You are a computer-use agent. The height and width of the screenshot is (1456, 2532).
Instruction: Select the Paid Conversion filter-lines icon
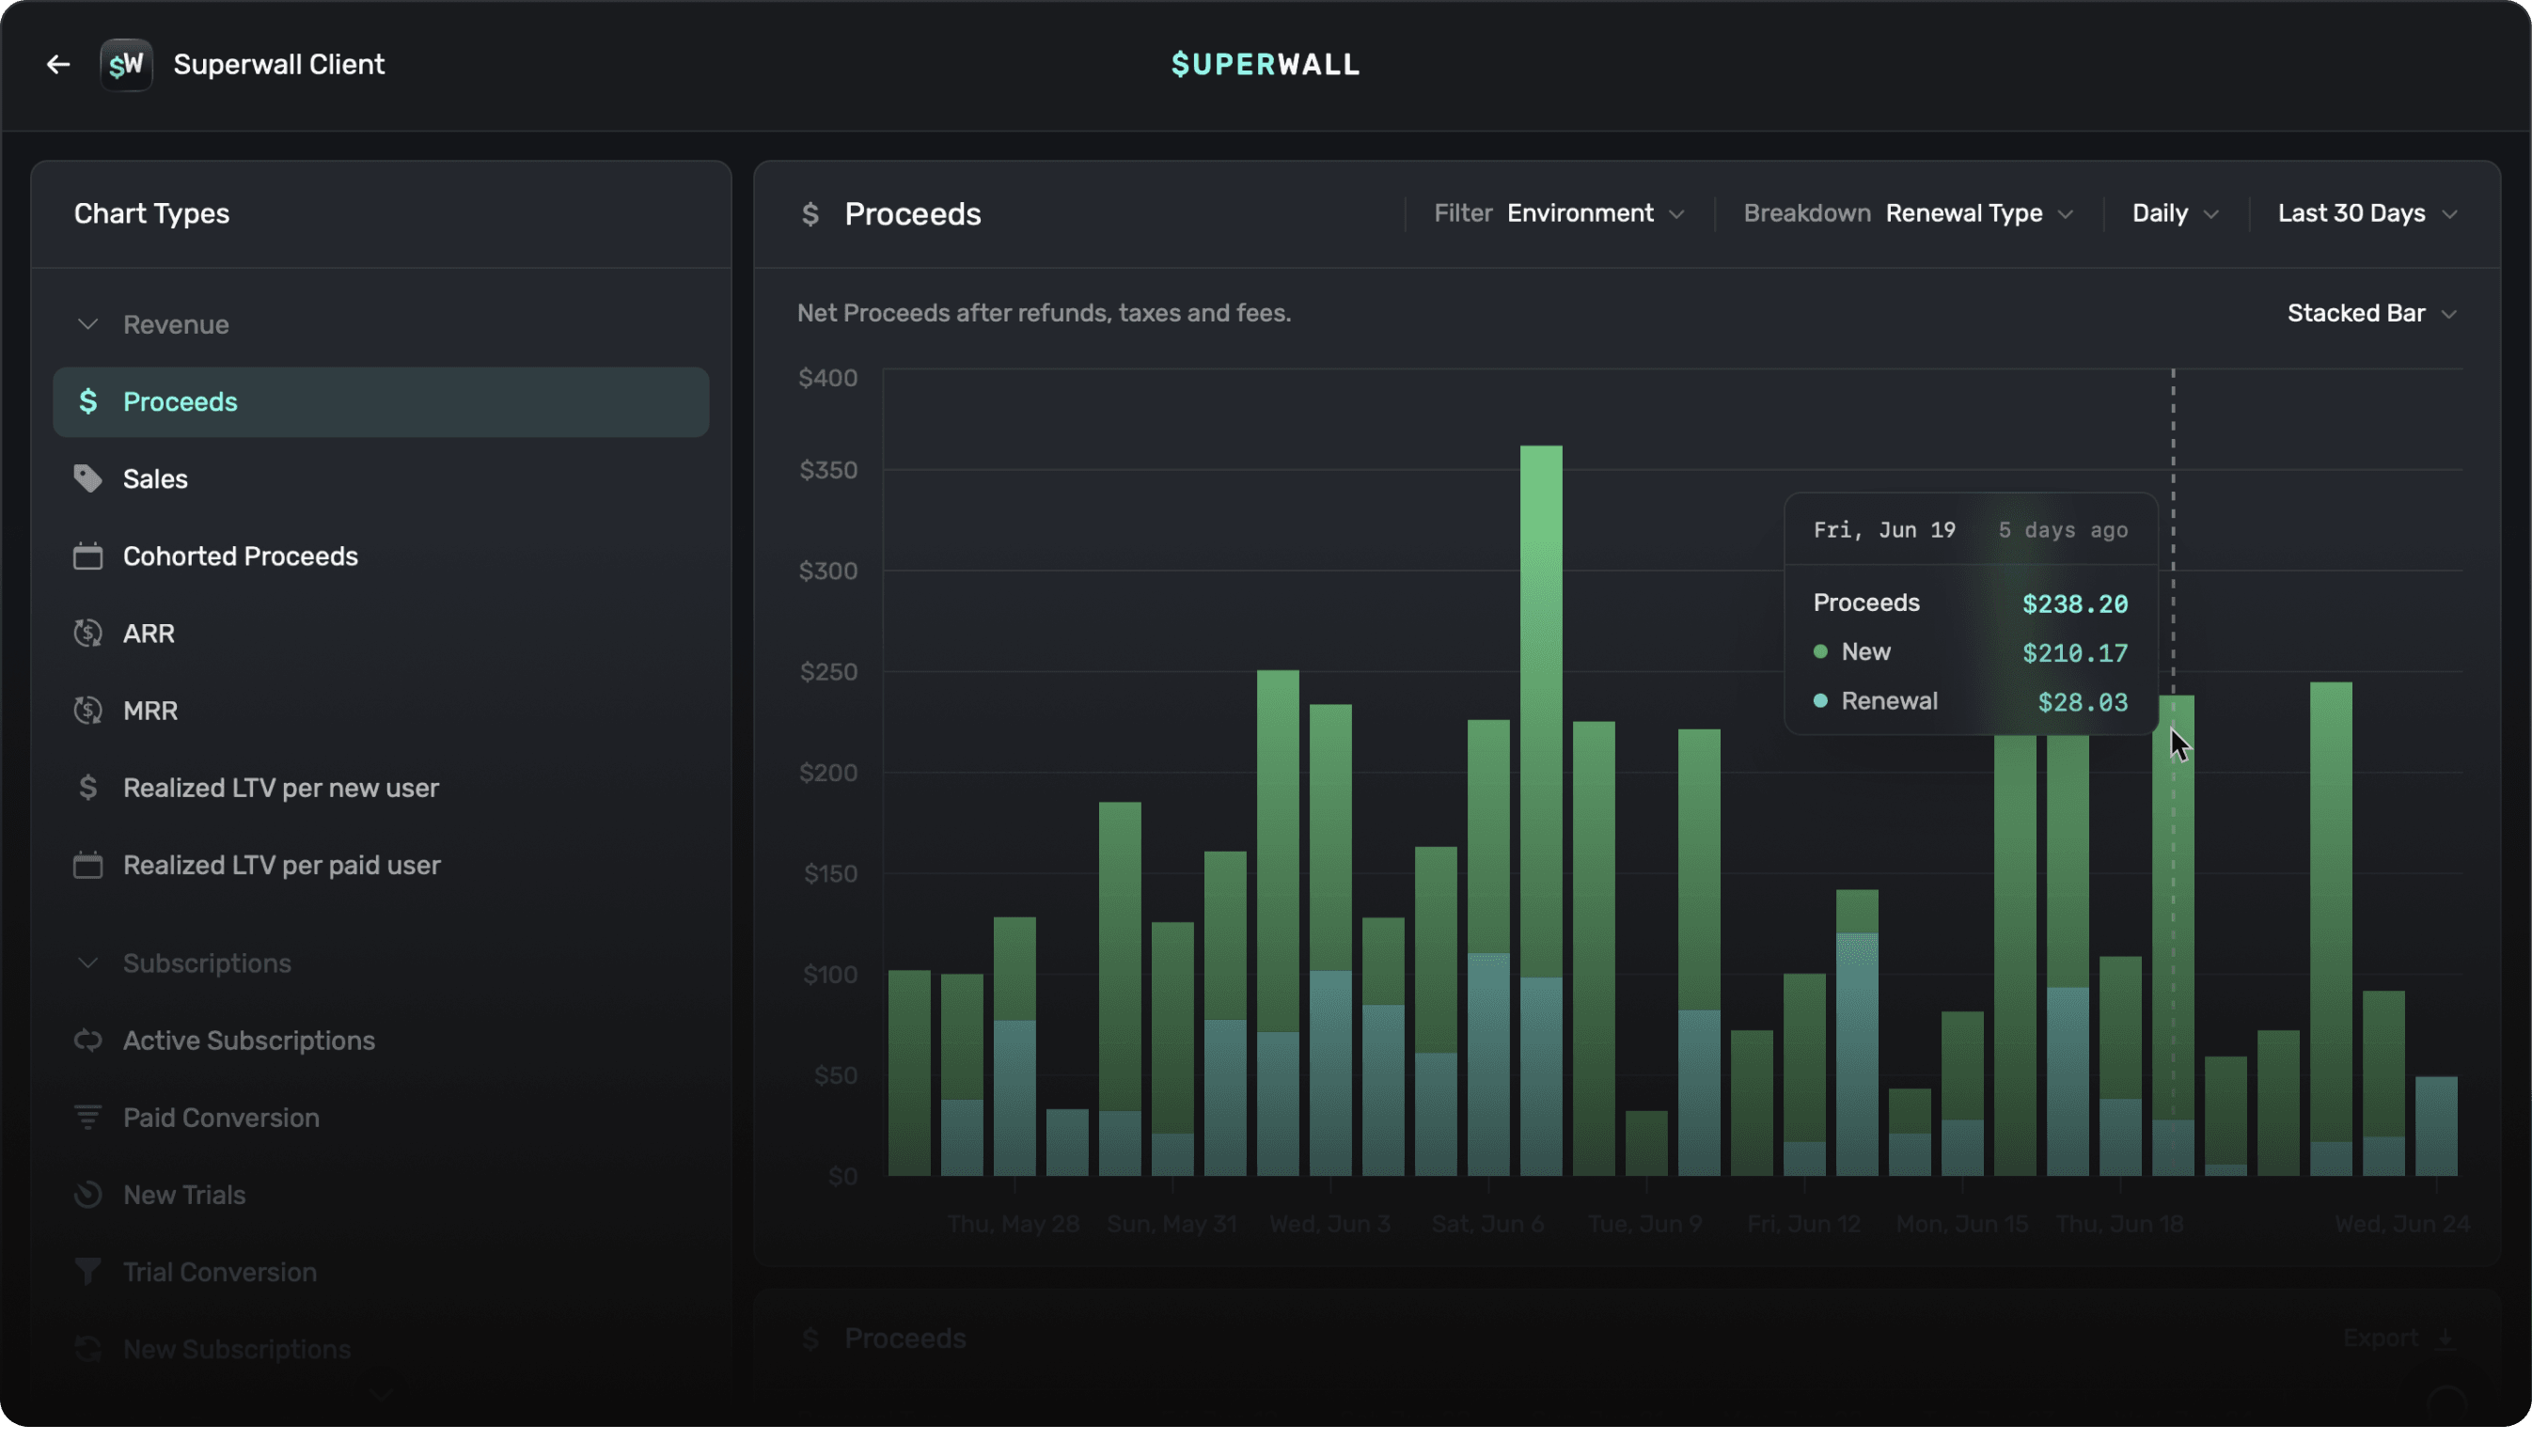[88, 1118]
